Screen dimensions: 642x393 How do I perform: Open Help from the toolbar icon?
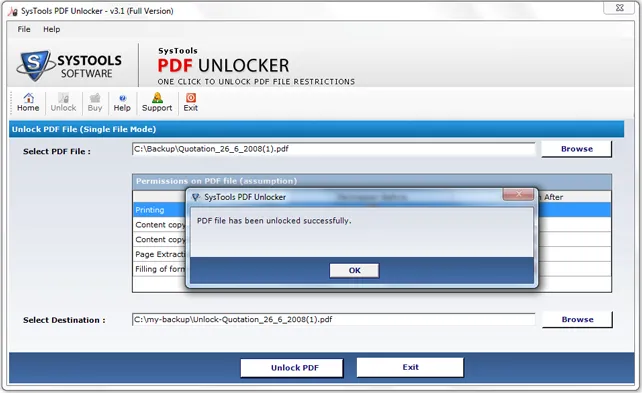click(122, 102)
